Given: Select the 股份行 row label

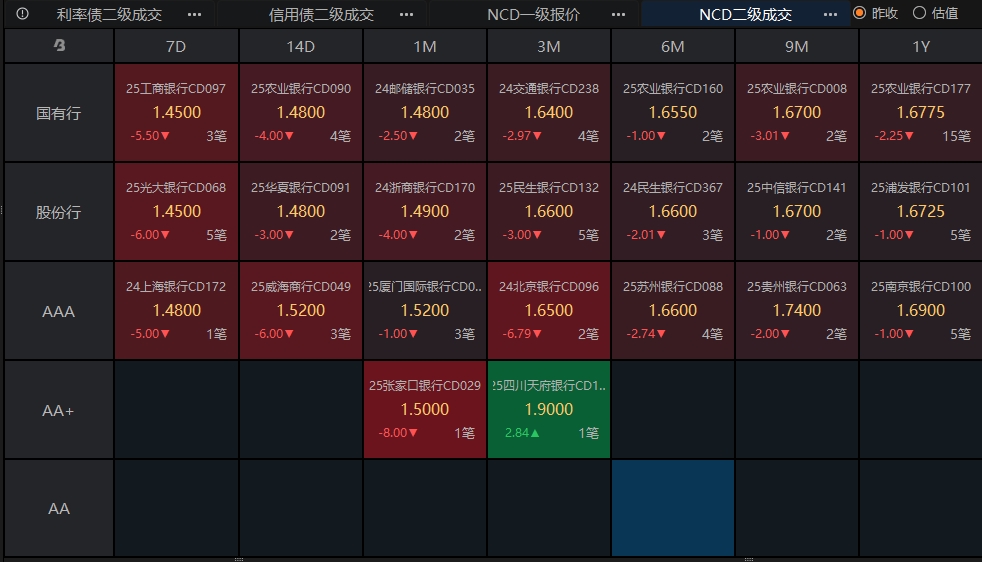Looking at the screenshot, I should coord(59,212).
